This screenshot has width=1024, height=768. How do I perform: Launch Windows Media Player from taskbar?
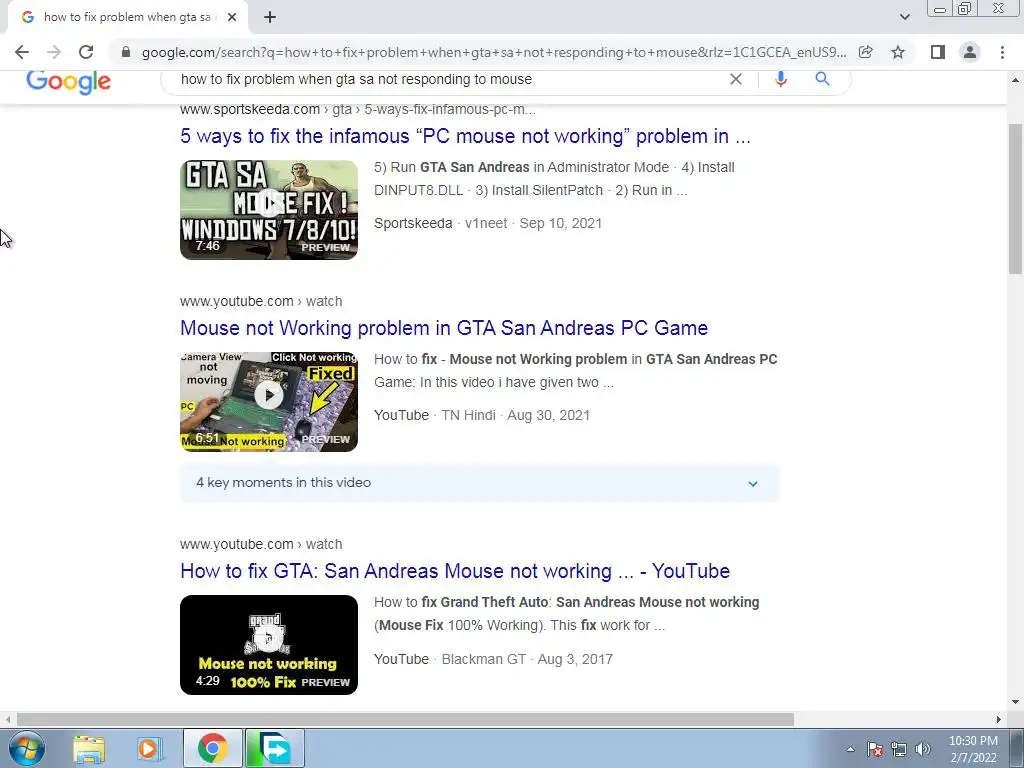(x=148, y=748)
